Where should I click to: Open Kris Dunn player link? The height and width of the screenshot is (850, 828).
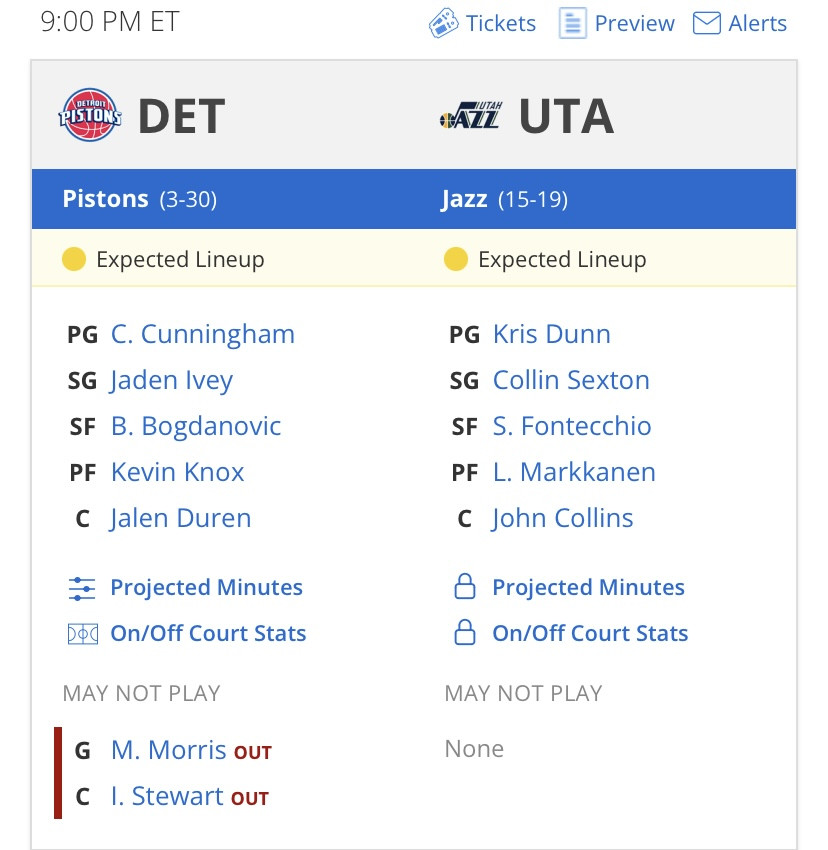coord(551,334)
